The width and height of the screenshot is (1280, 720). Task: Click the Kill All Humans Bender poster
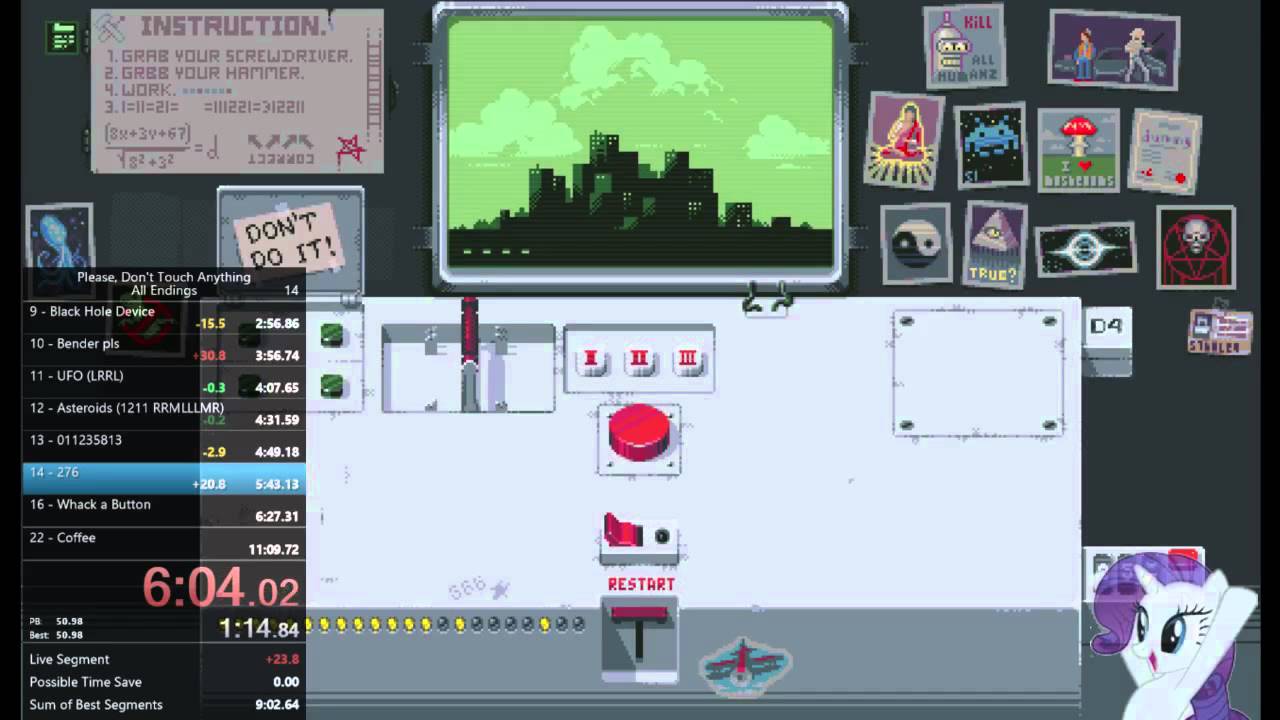964,46
